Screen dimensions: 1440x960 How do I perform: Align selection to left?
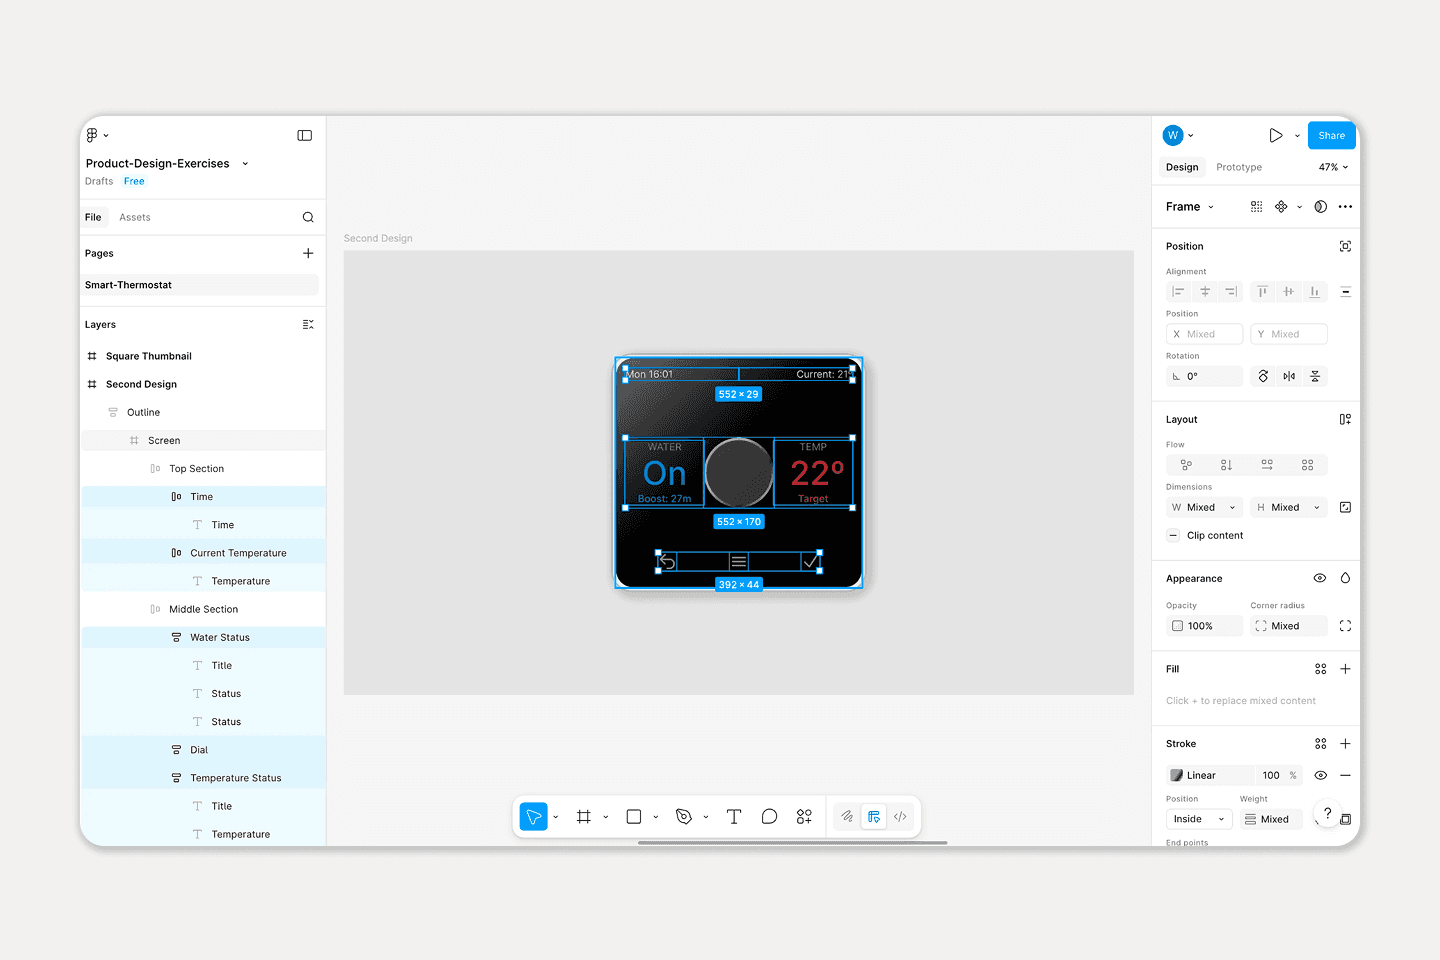tap(1178, 292)
